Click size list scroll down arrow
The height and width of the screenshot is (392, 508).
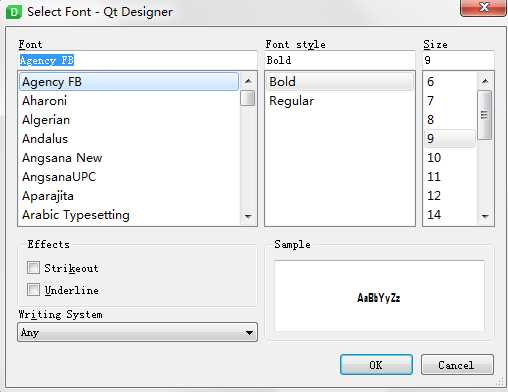pos(485,216)
